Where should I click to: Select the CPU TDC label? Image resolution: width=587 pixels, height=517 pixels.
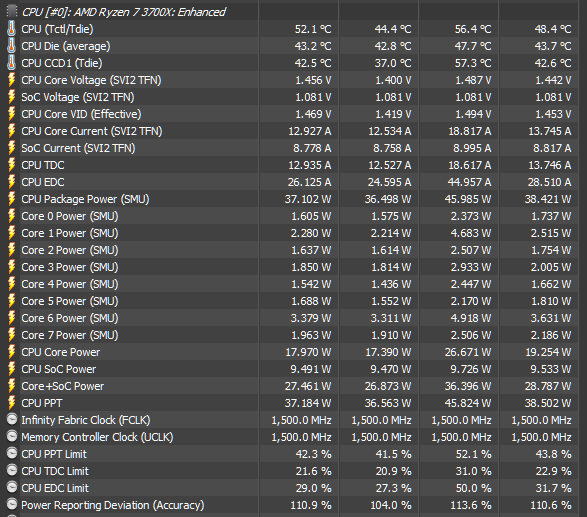[x=43, y=165]
